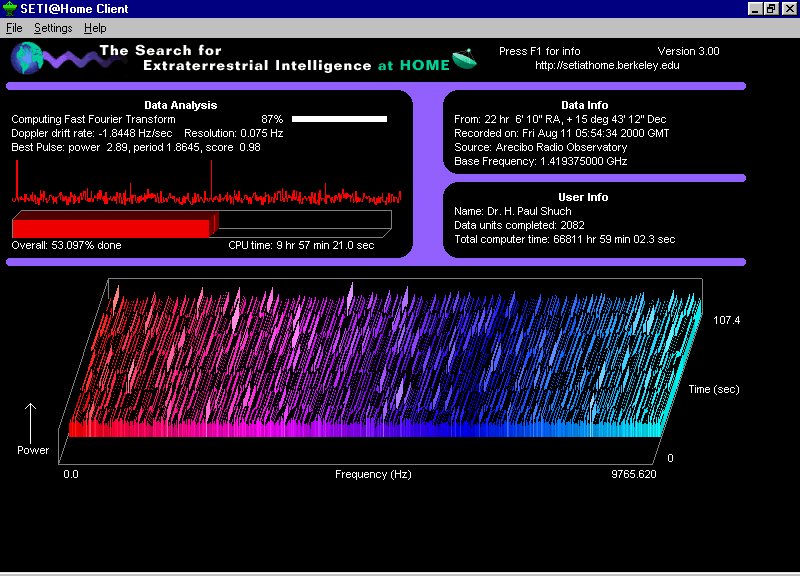Open the File menu
Screen dimensions: 800x576
point(14,28)
